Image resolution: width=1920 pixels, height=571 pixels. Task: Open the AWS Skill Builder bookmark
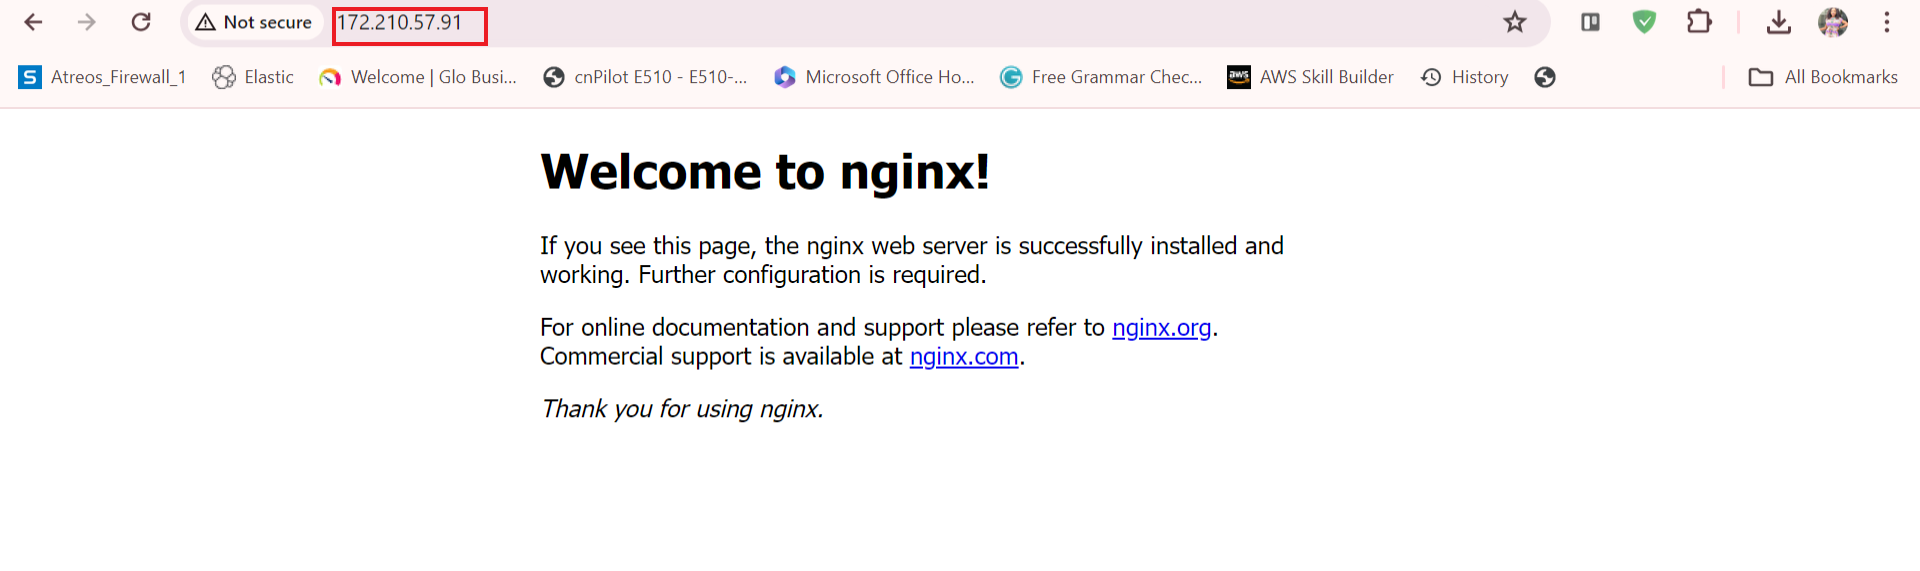1310,77
